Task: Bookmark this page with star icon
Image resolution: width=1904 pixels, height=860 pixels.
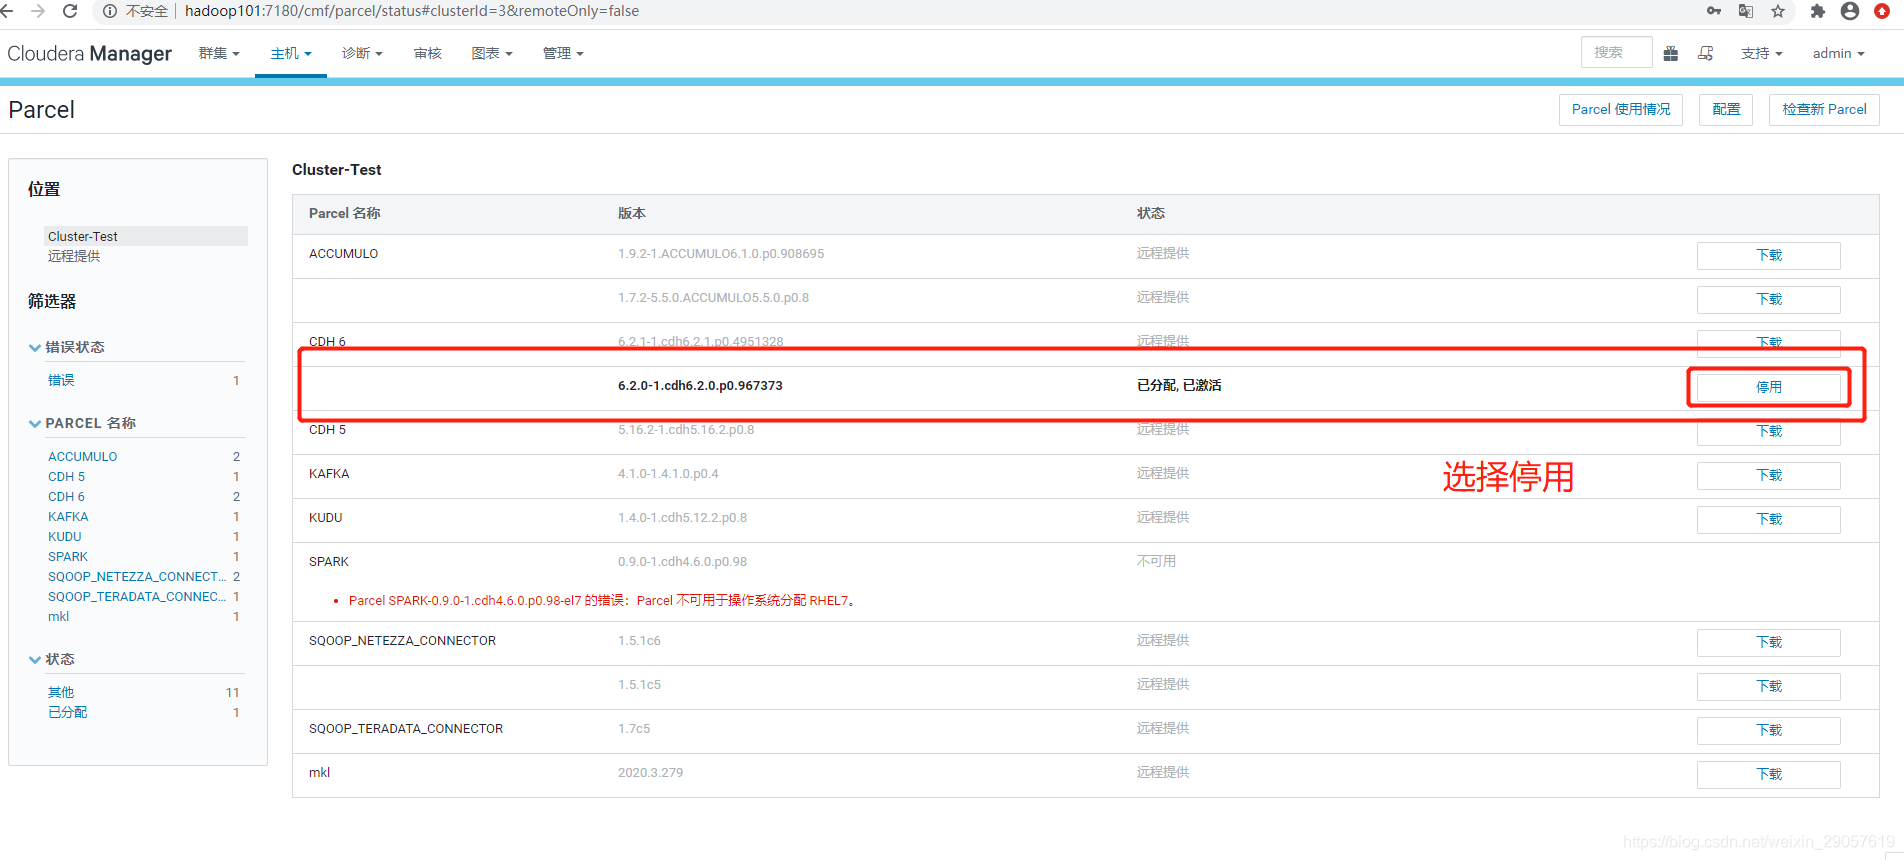Action: tap(1778, 11)
